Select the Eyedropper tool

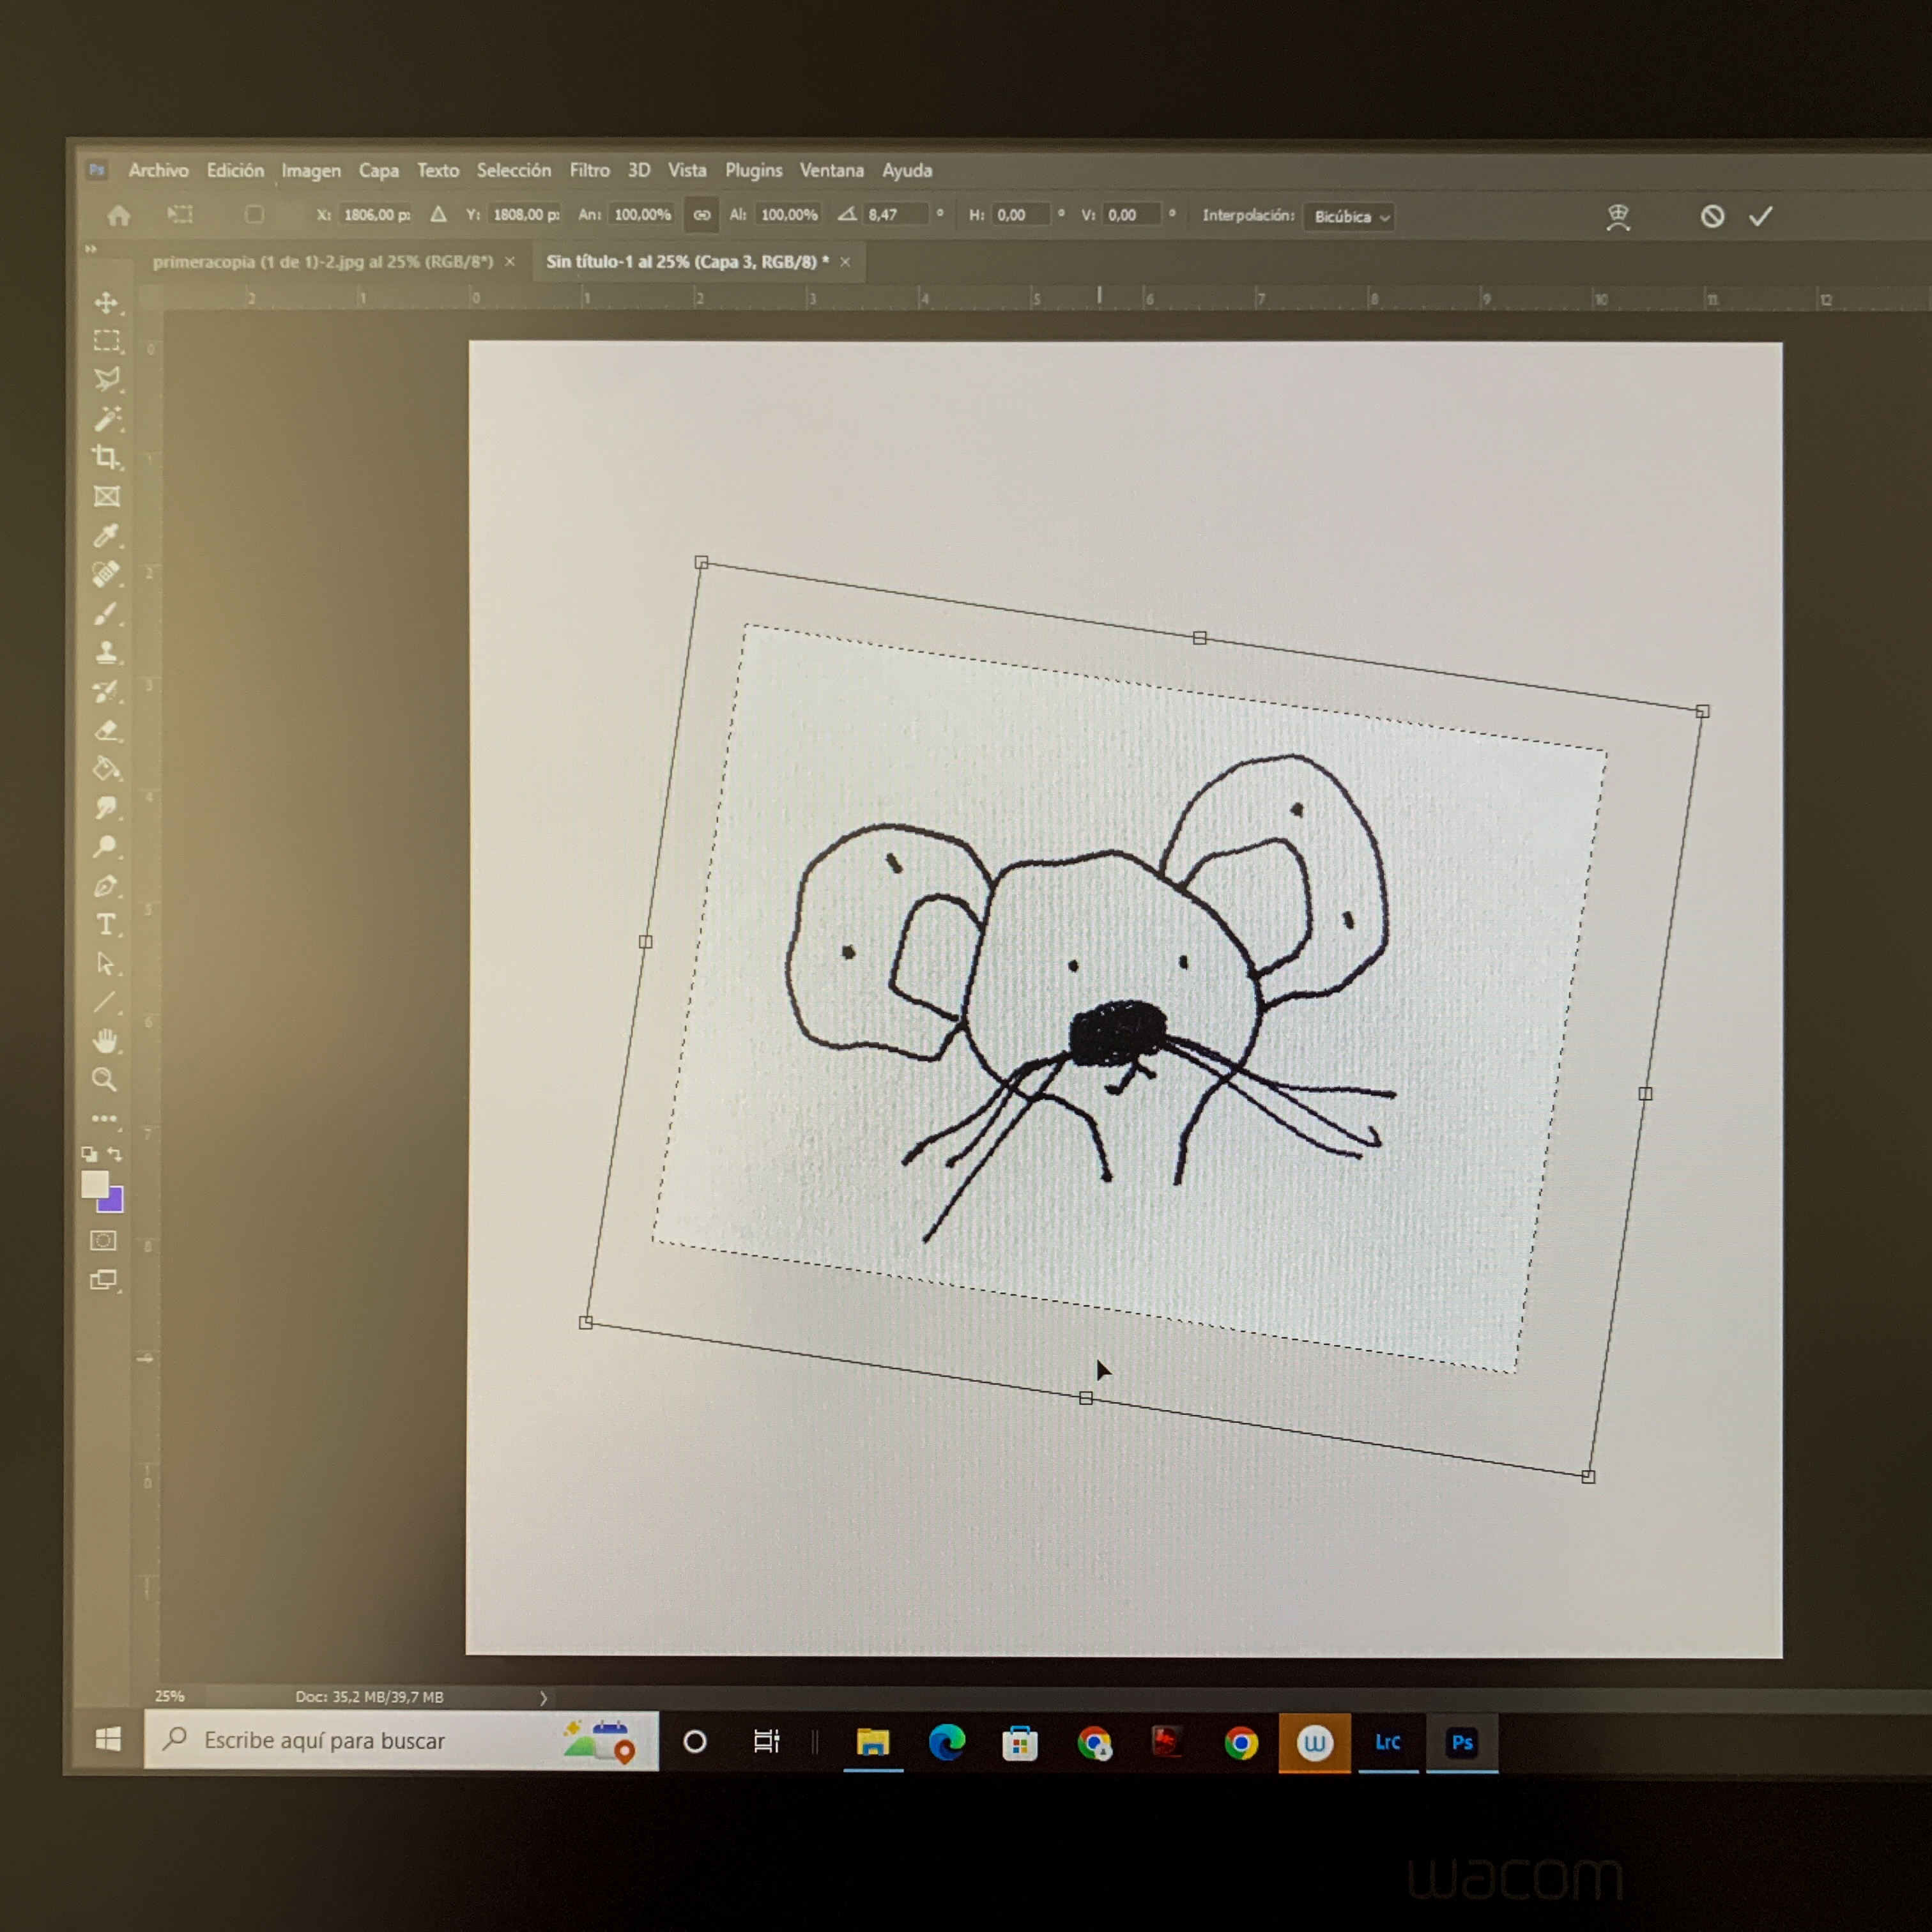[x=106, y=536]
